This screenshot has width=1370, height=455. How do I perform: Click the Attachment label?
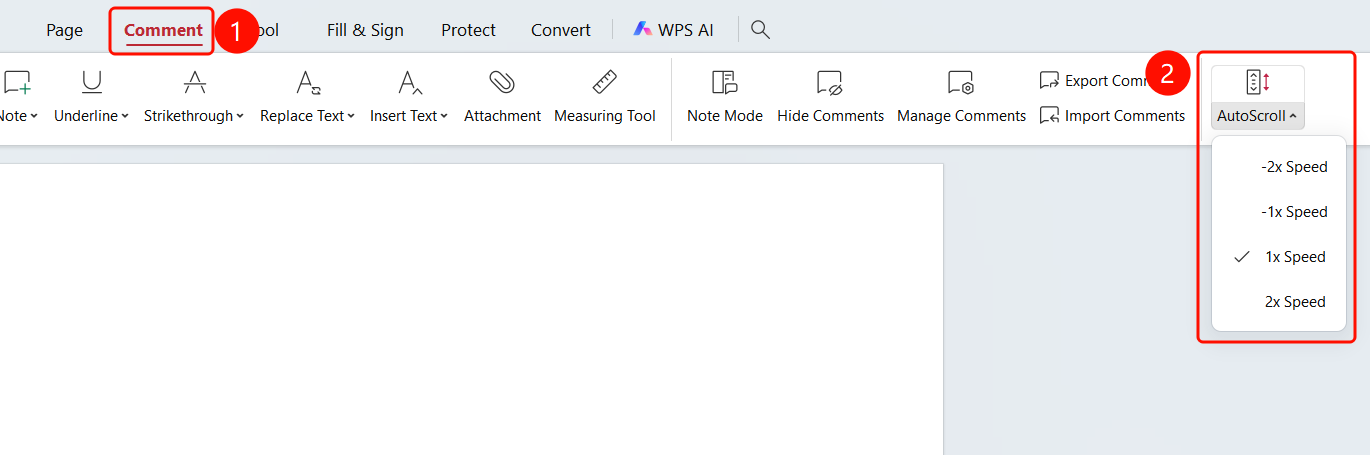coord(502,116)
